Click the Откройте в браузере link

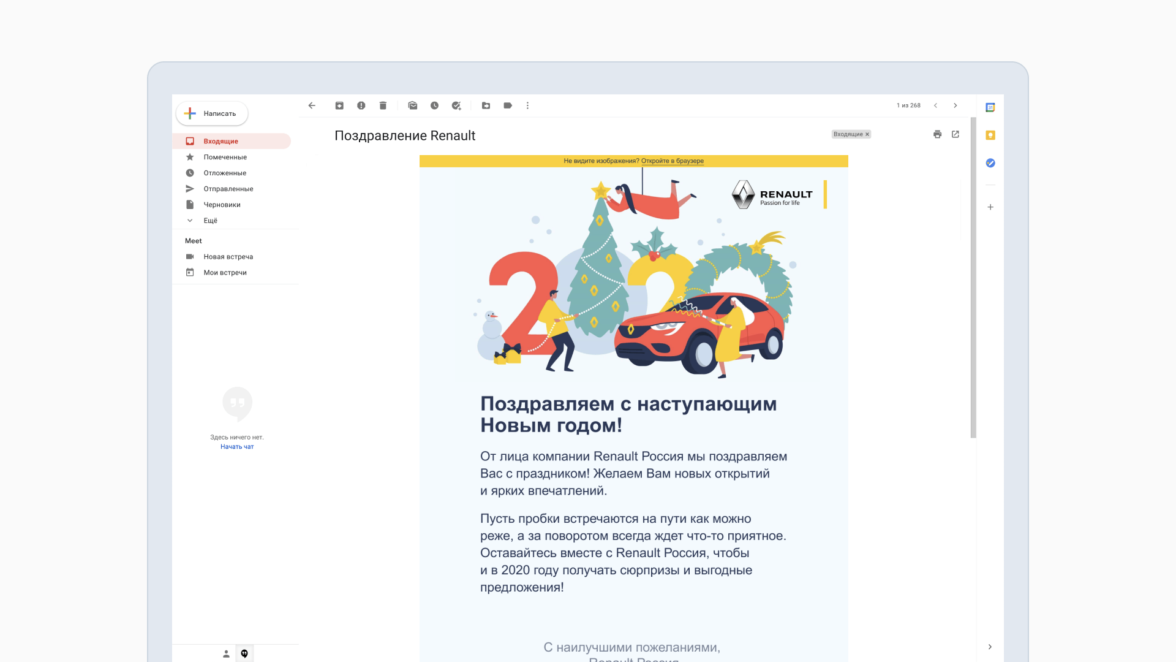[672, 161]
